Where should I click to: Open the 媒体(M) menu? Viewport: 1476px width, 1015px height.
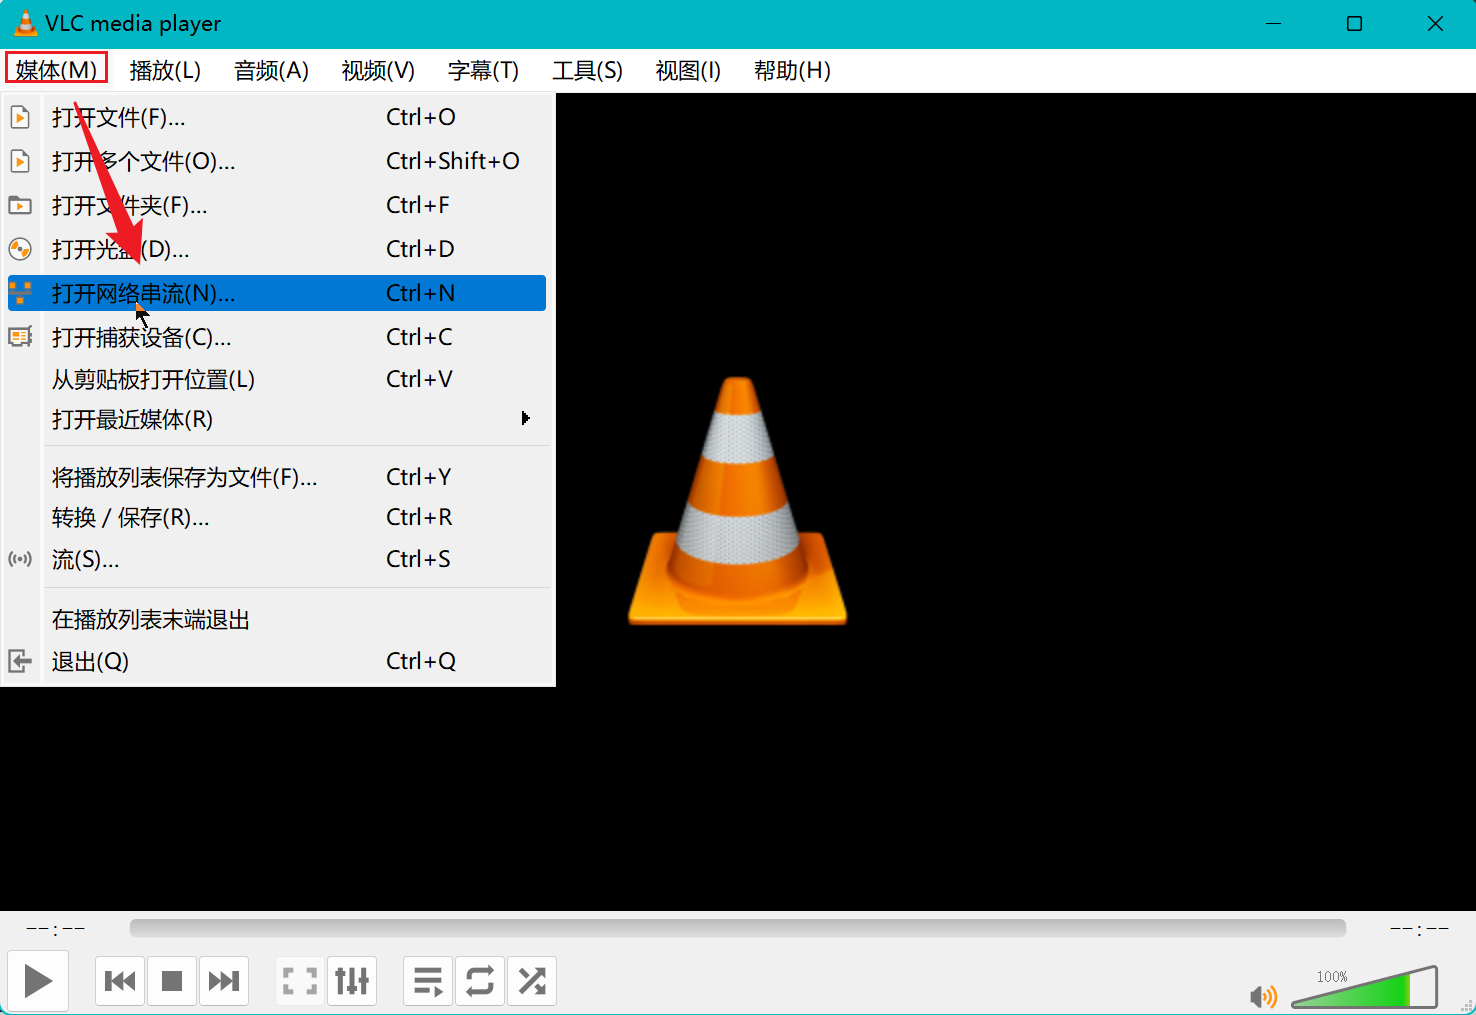pyautogui.click(x=56, y=70)
